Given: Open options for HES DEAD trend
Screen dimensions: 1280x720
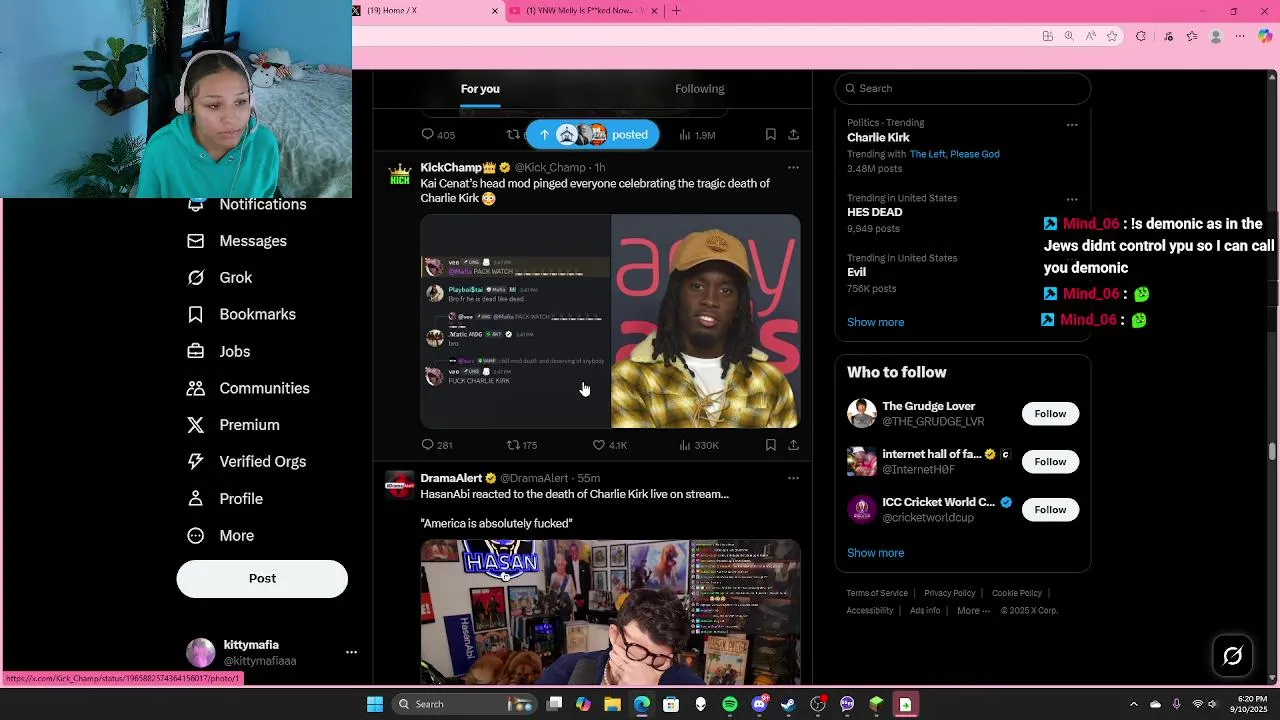Looking at the screenshot, I should (1072, 199).
